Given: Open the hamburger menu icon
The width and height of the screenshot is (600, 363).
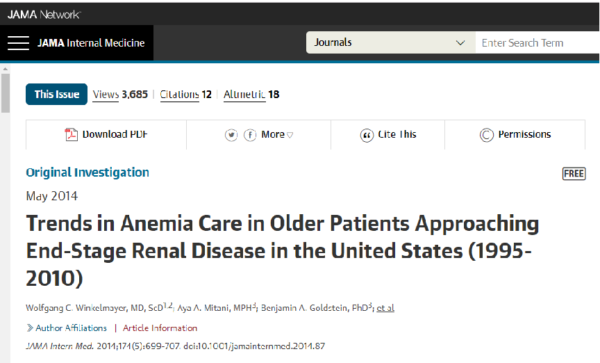Looking at the screenshot, I should pyautogui.click(x=18, y=43).
